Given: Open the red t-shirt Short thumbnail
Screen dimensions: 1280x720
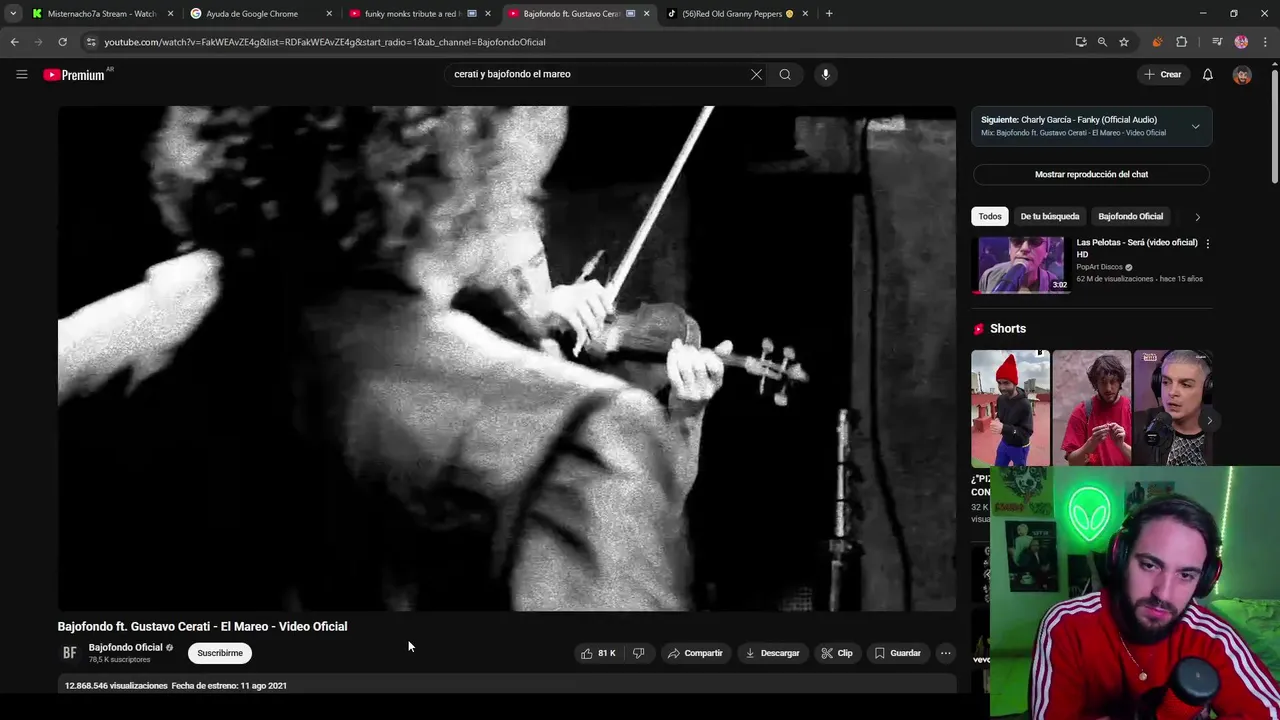Looking at the screenshot, I should tap(1091, 408).
